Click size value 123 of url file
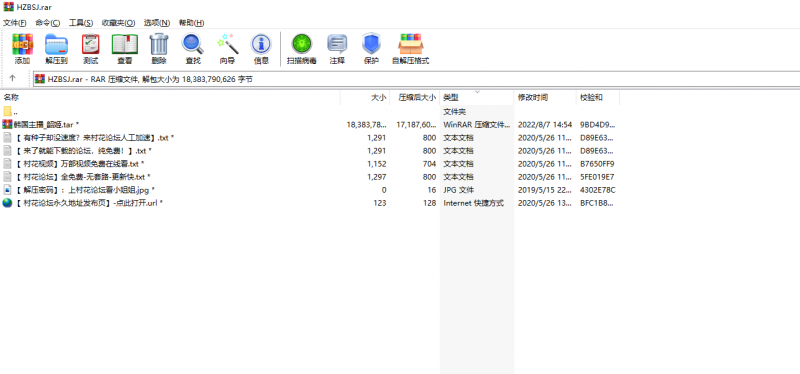 (x=380, y=203)
